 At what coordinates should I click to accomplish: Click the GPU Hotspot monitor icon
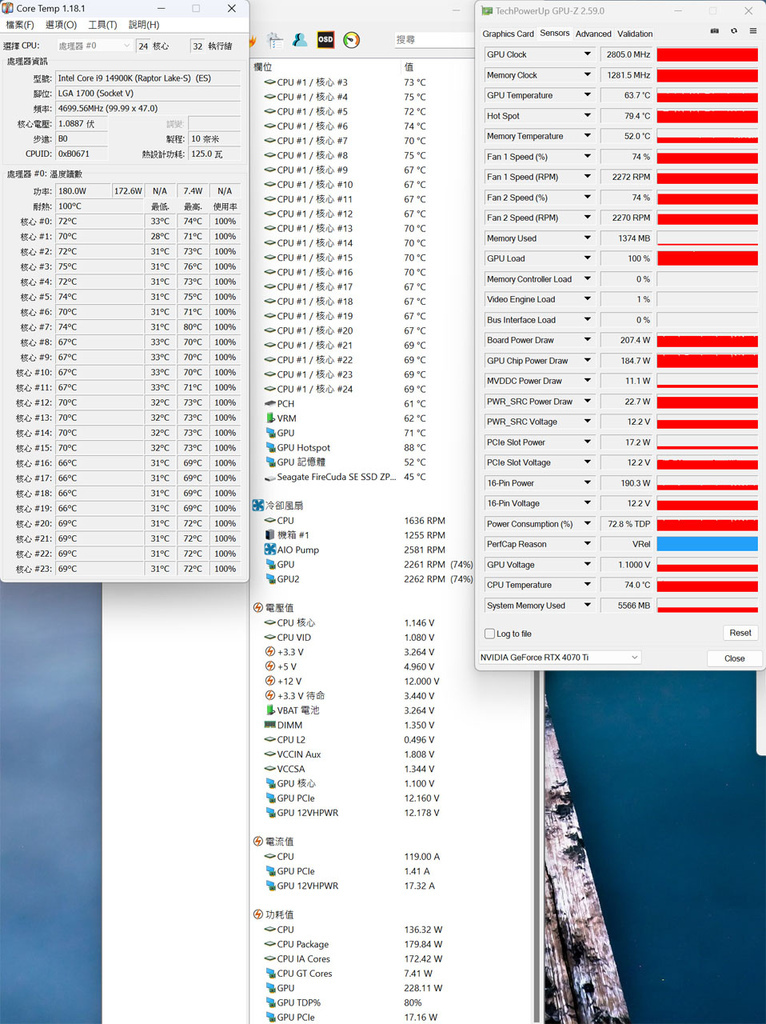click(x=270, y=447)
